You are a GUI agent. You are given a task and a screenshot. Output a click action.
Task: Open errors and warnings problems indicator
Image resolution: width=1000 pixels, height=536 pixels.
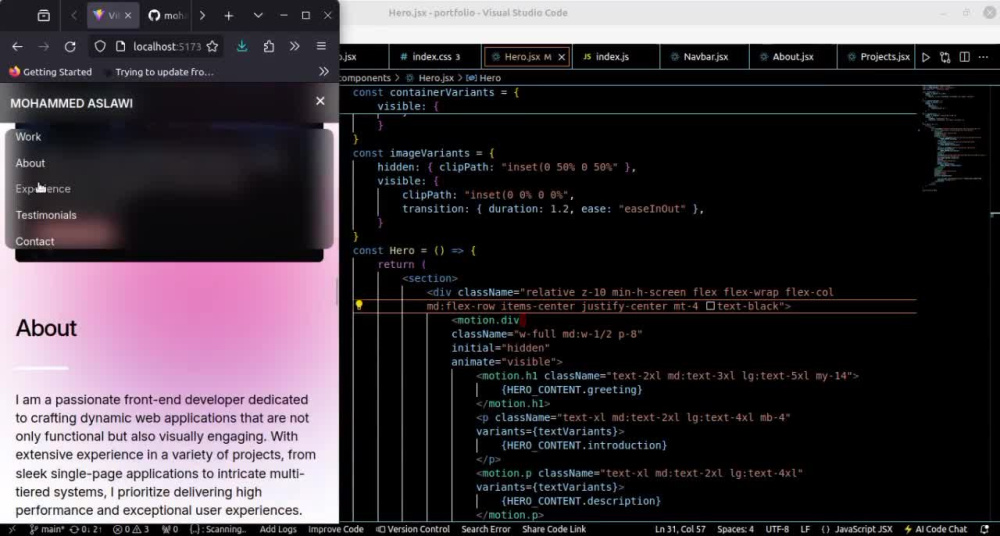[x=131, y=529]
